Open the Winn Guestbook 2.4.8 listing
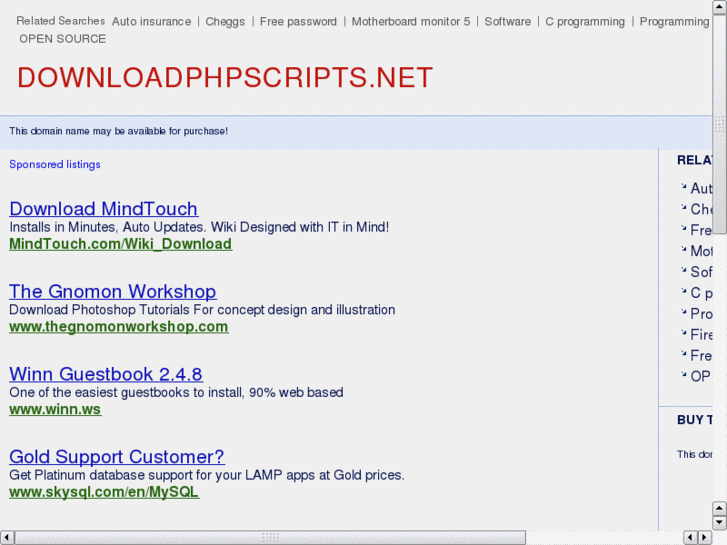 [105, 375]
